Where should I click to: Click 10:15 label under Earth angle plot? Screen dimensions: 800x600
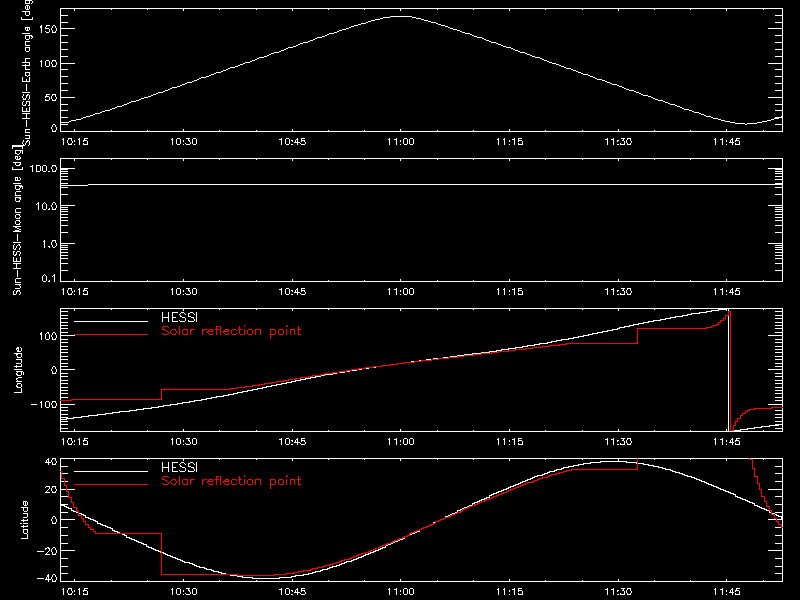(x=75, y=142)
